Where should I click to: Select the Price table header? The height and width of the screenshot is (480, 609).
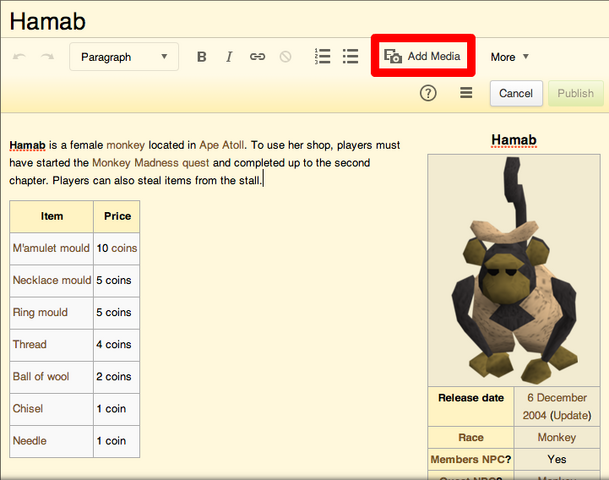pos(117,216)
